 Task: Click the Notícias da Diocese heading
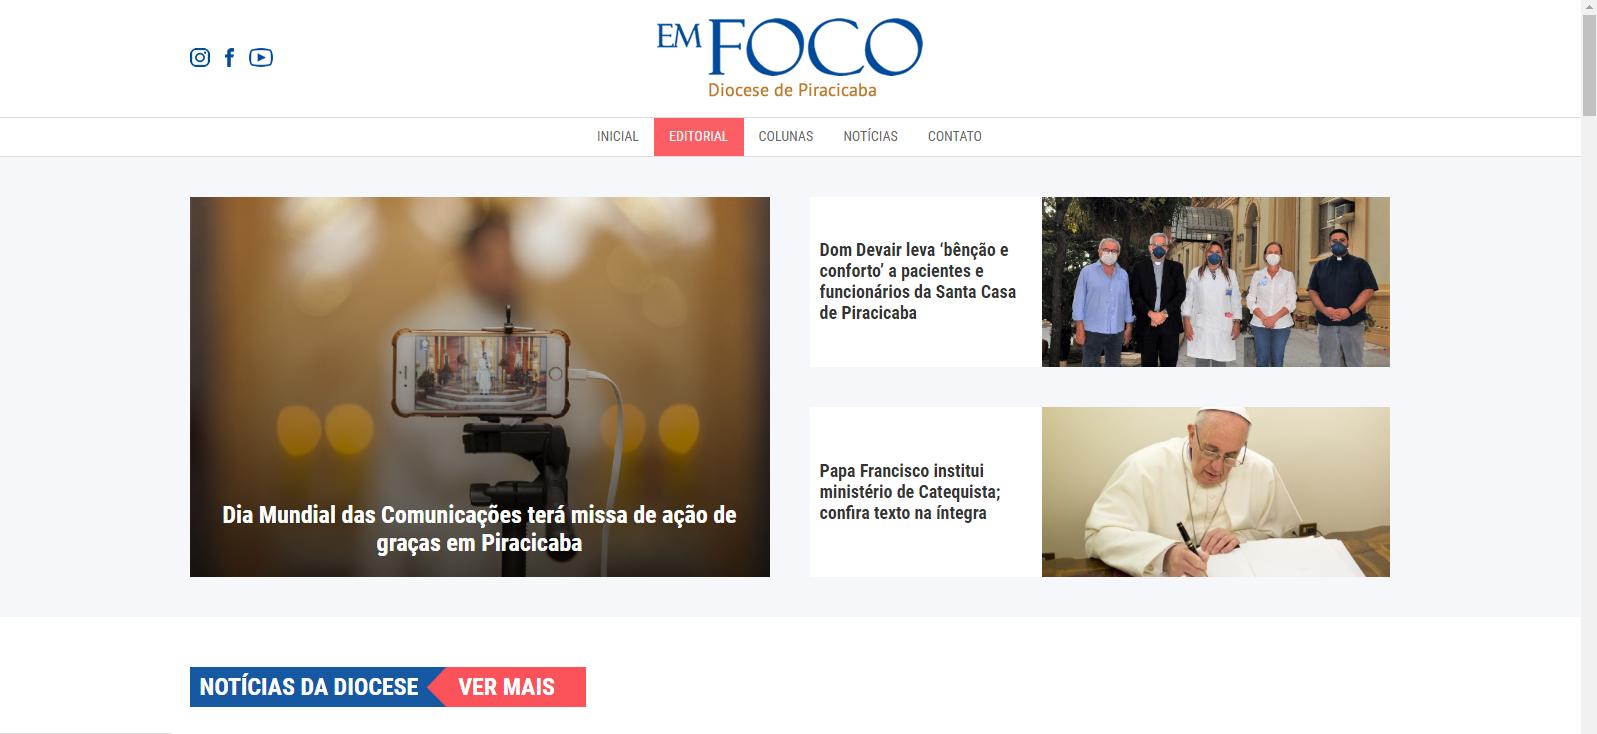point(309,687)
